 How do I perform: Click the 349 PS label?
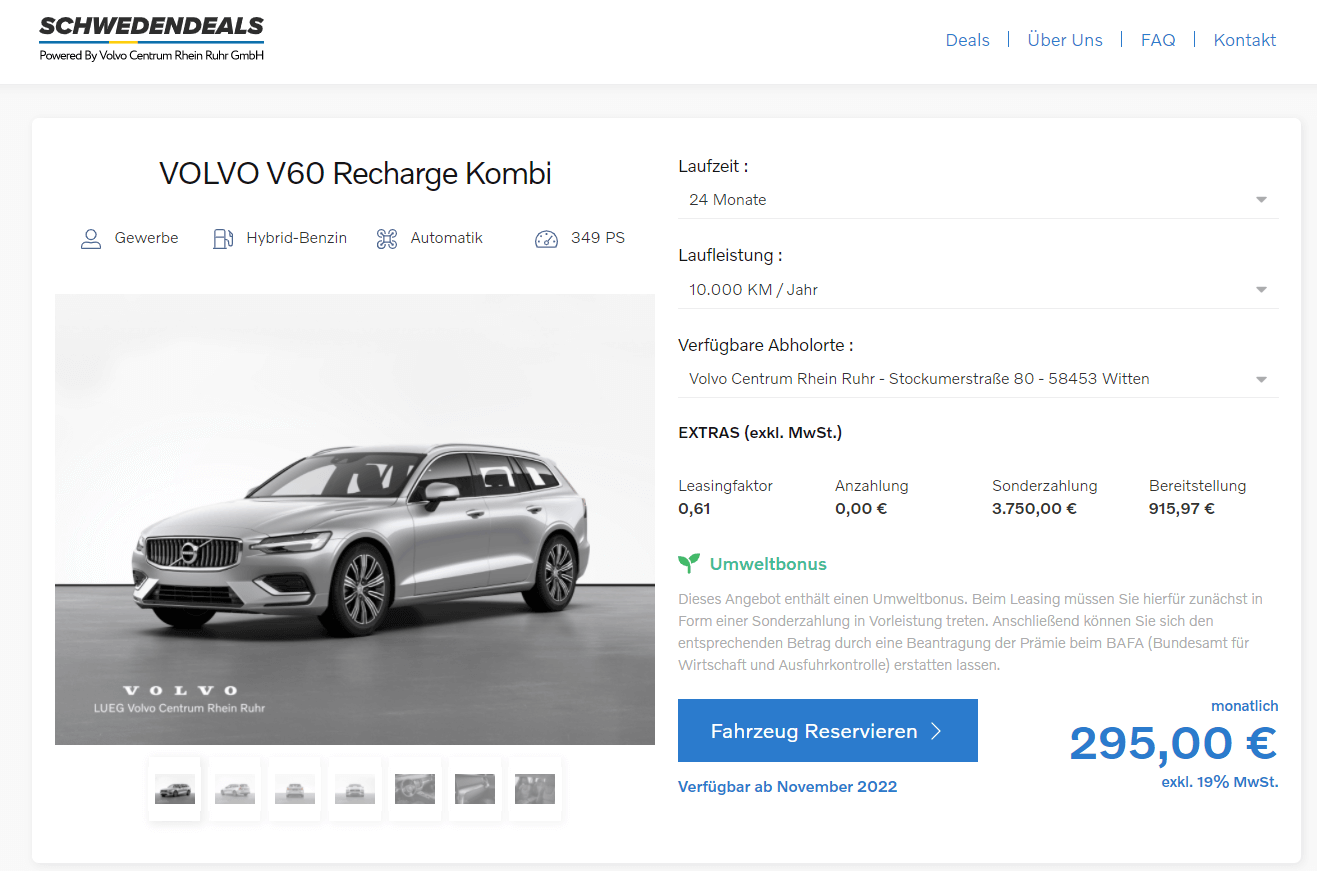(x=598, y=238)
